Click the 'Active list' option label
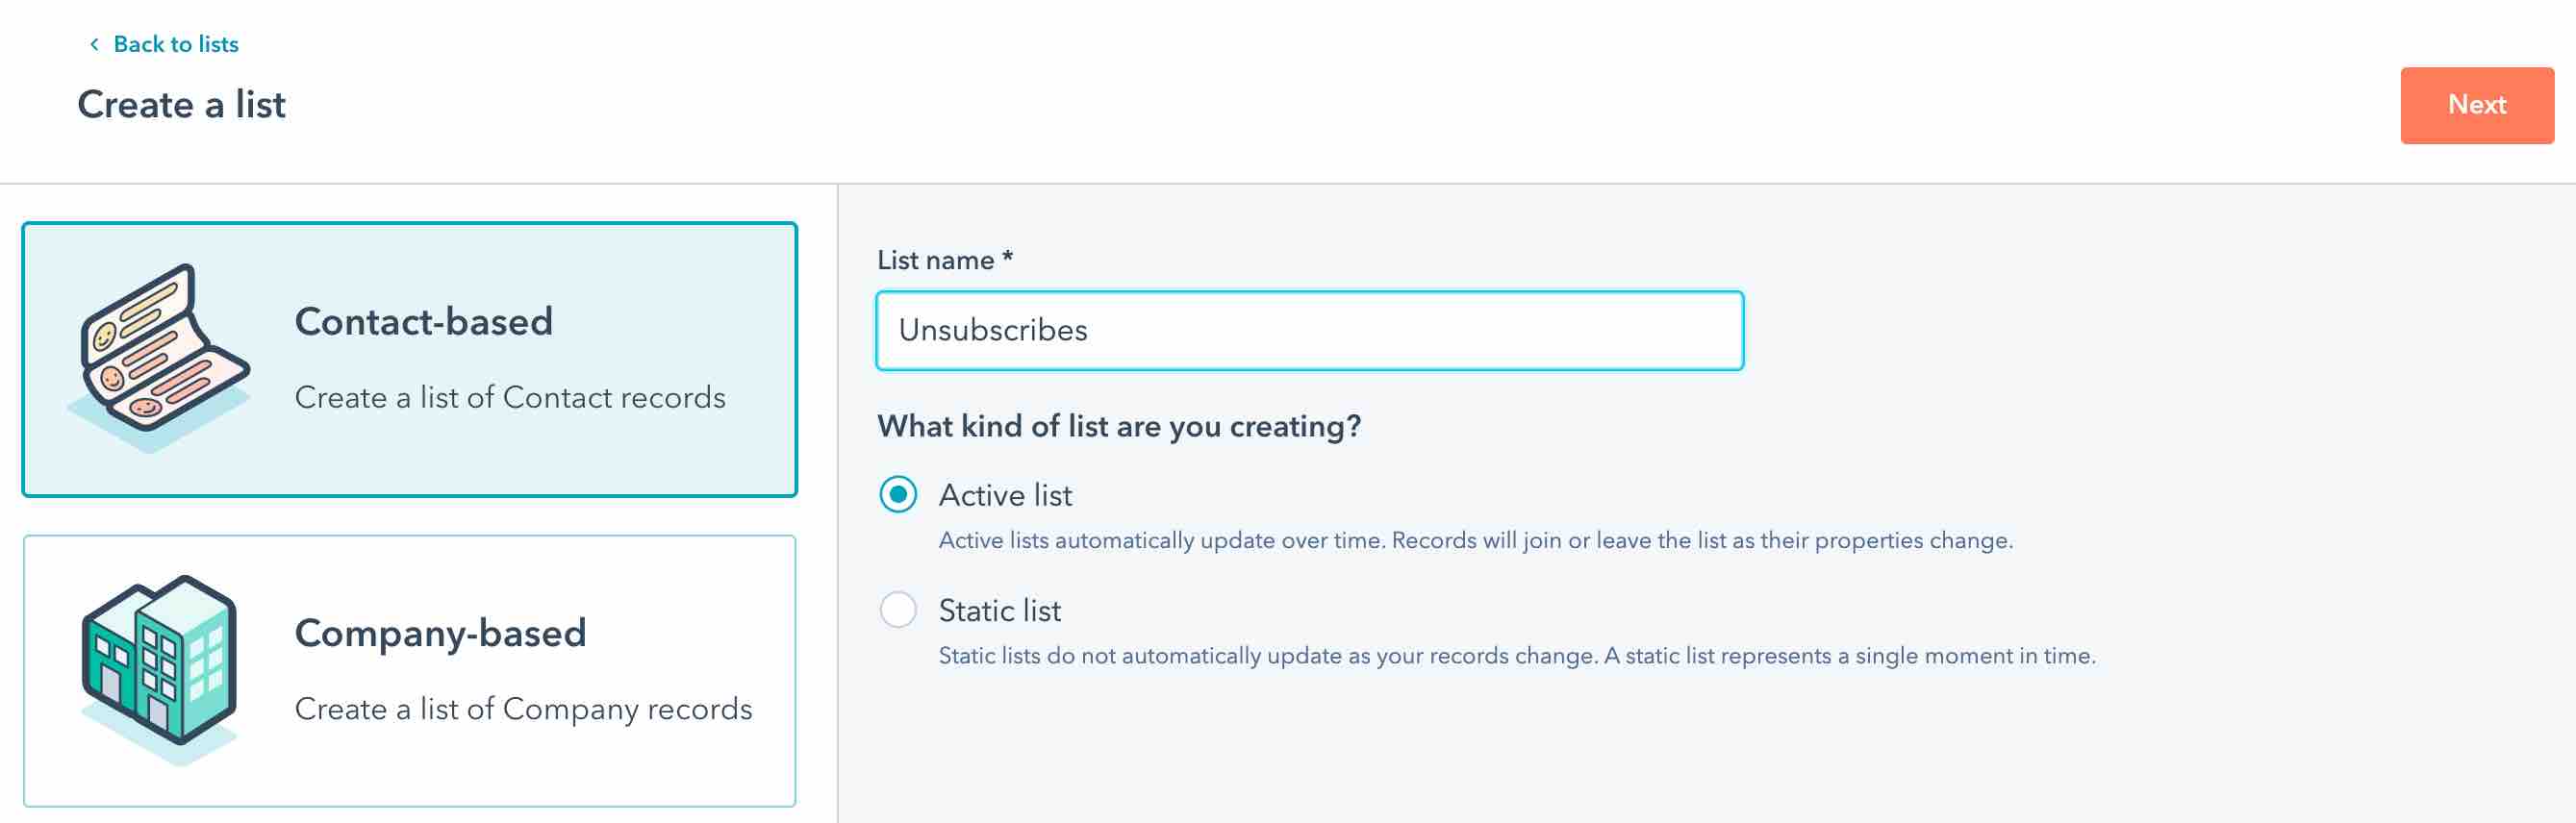This screenshot has height=823, width=2576. 1004,495
